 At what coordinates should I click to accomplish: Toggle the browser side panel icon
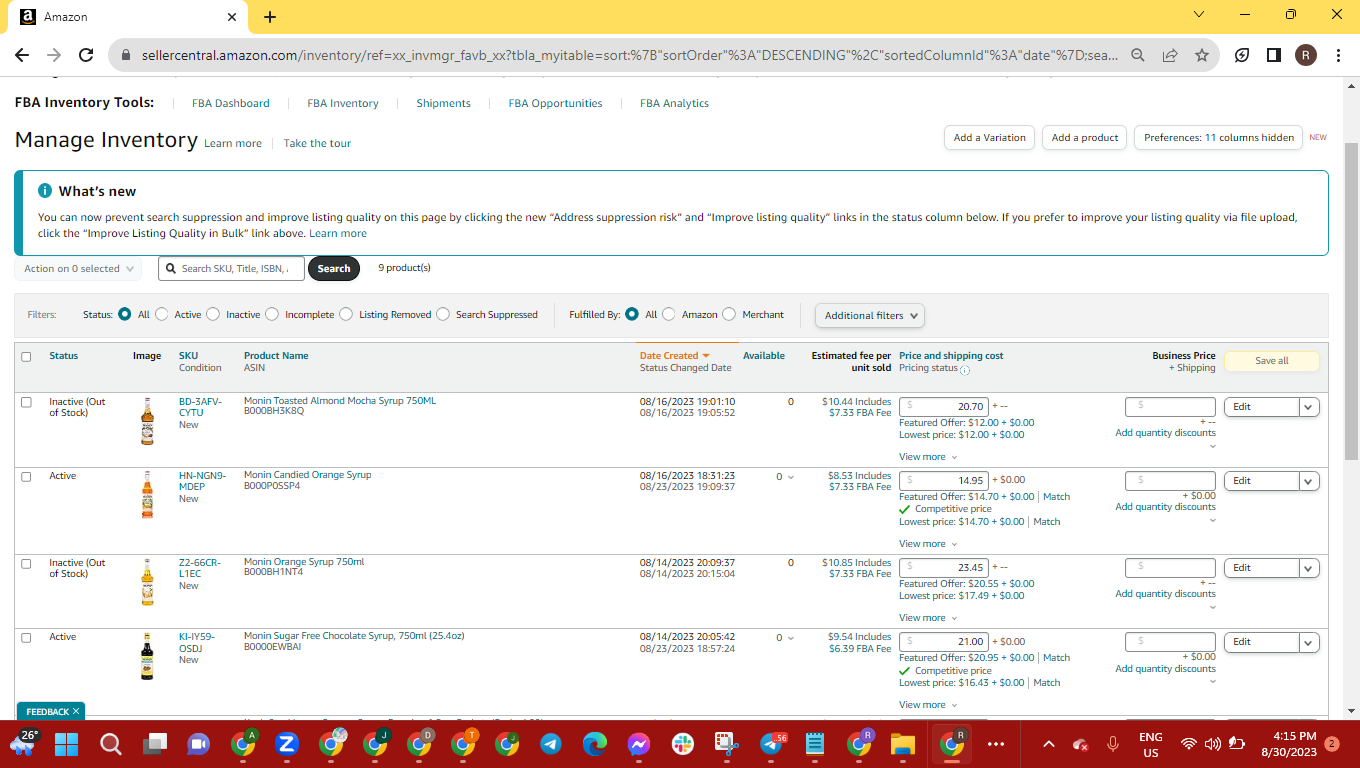1274,55
